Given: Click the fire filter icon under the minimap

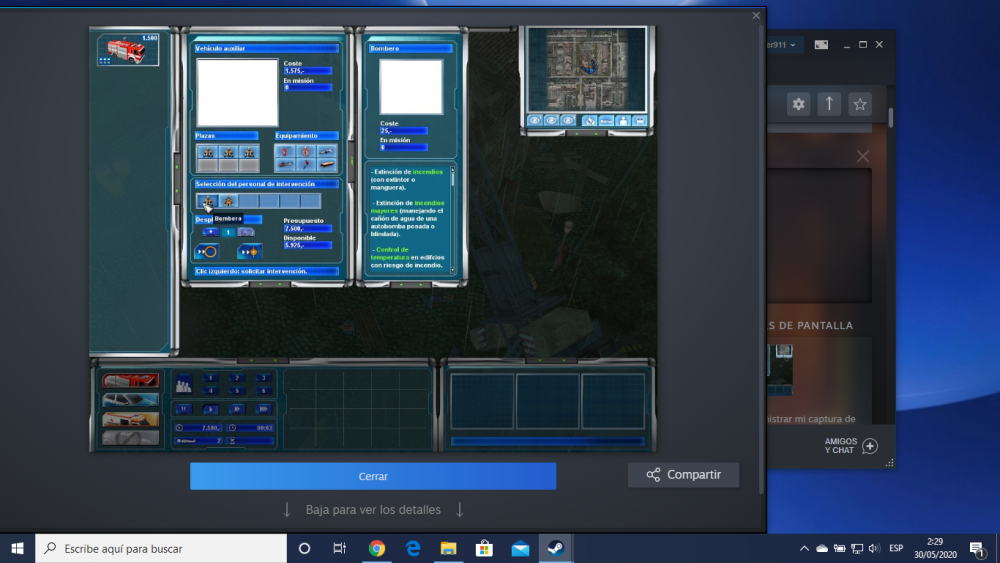Looking at the screenshot, I should [x=589, y=121].
